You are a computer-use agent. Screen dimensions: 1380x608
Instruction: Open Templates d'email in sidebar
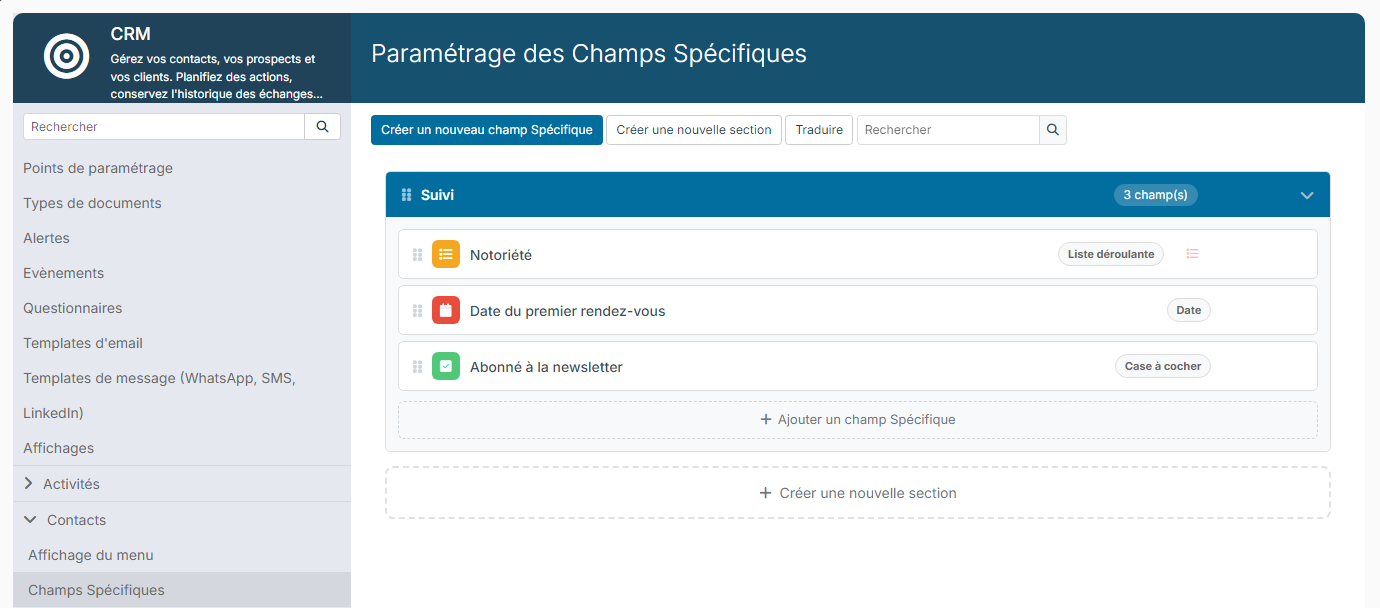point(83,343)
